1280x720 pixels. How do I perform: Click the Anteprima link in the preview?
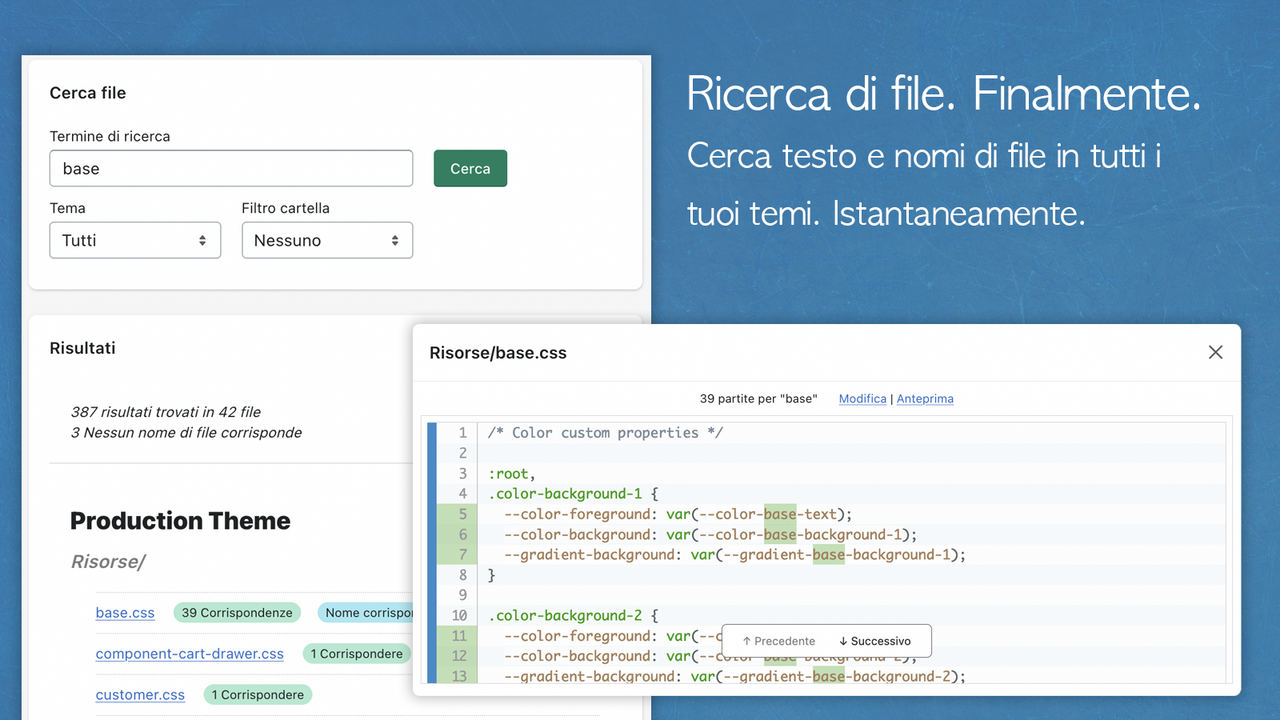[925, 398]
